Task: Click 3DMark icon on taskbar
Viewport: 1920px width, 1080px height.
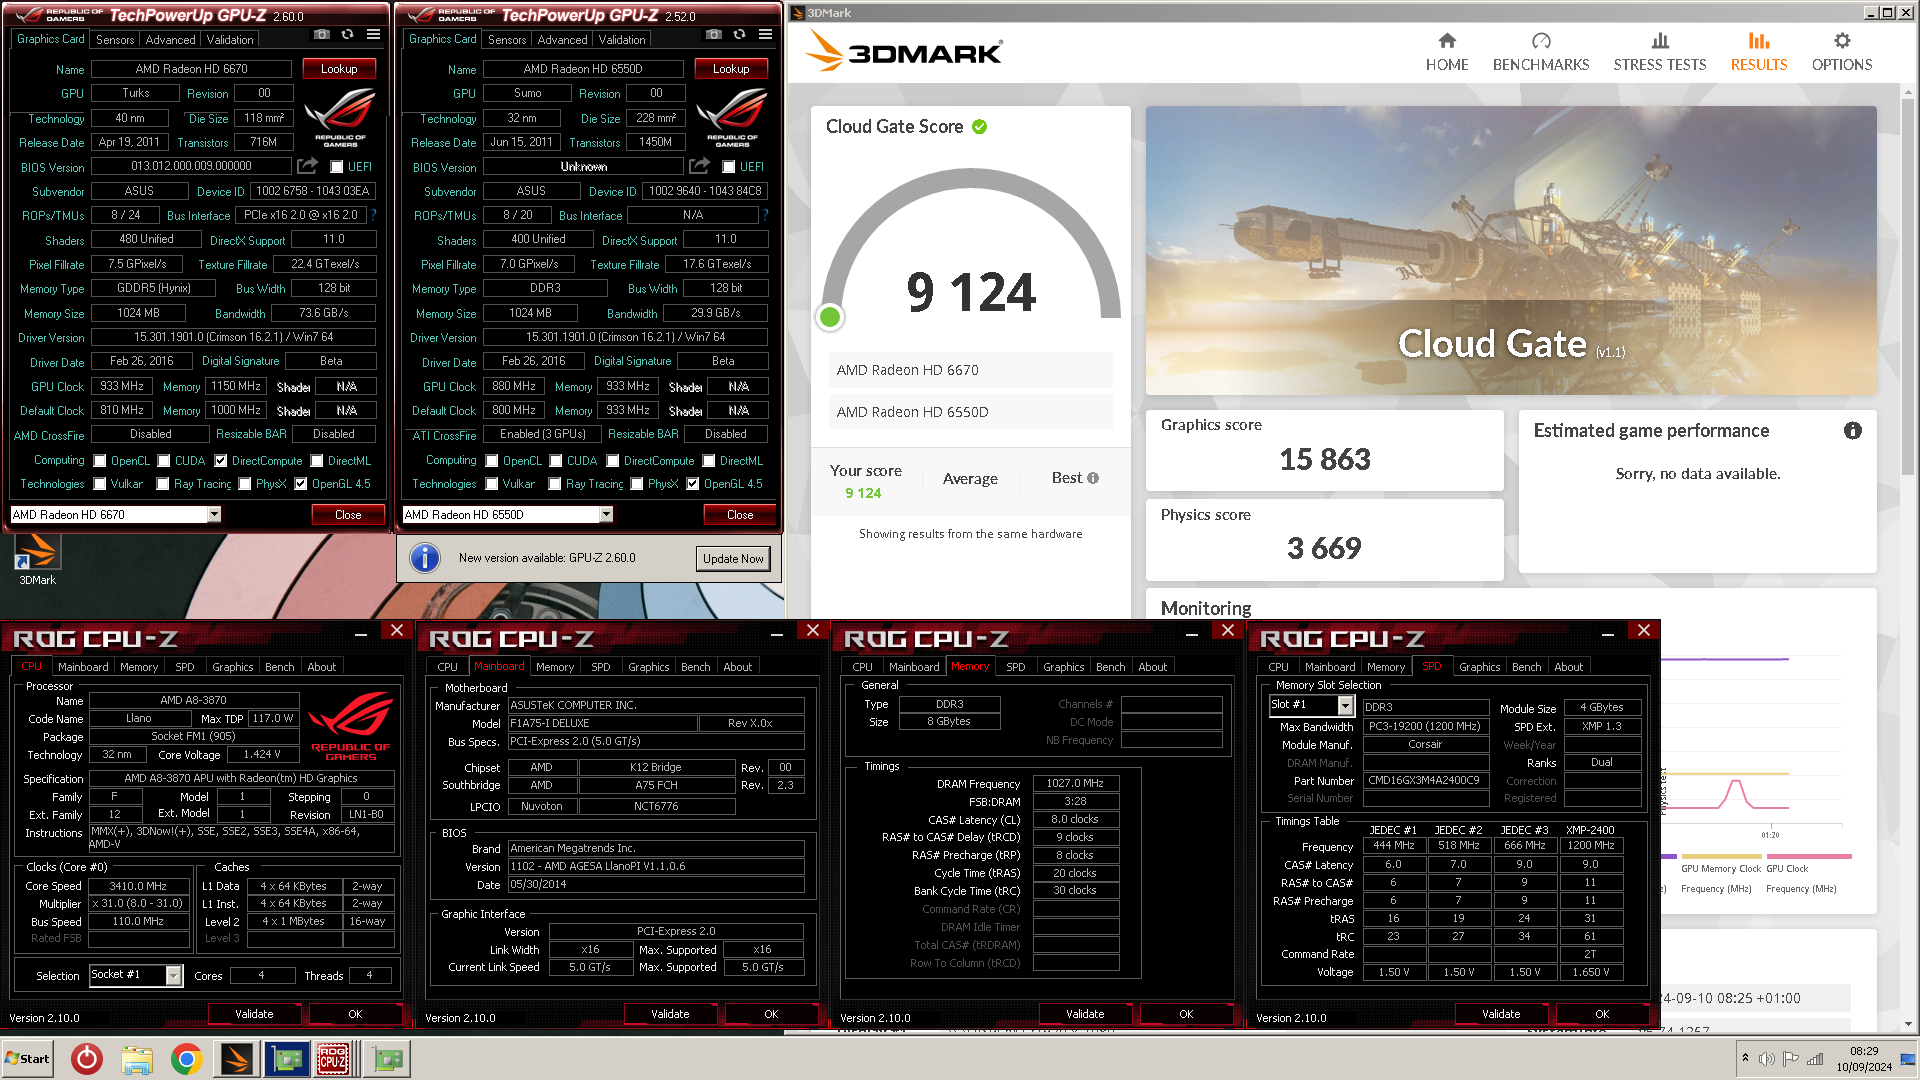Action: [237, 1059]
